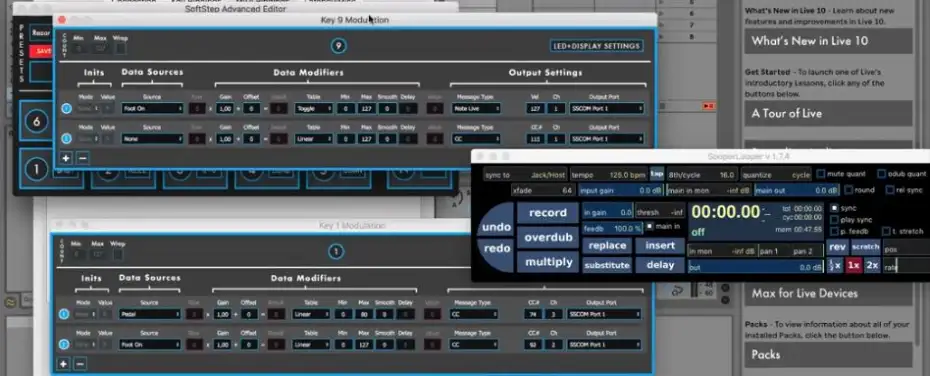Open LED+Display Settings
This screenshot has height=376, width=930.
[597, 46]
